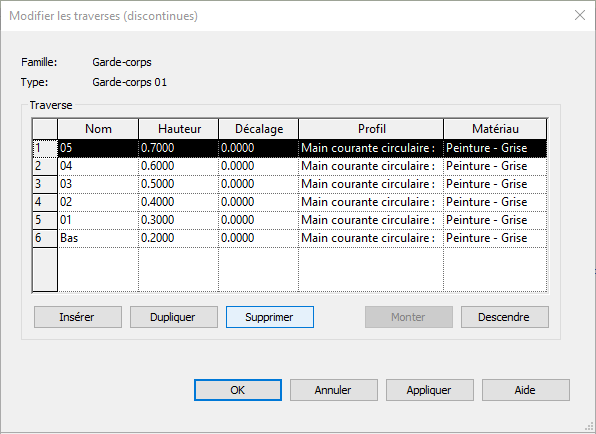Image resolution: width=596 pixels, height=434 pixels.
Task: Edit the Hauteur value 0.5000
Action: [178, 184]
